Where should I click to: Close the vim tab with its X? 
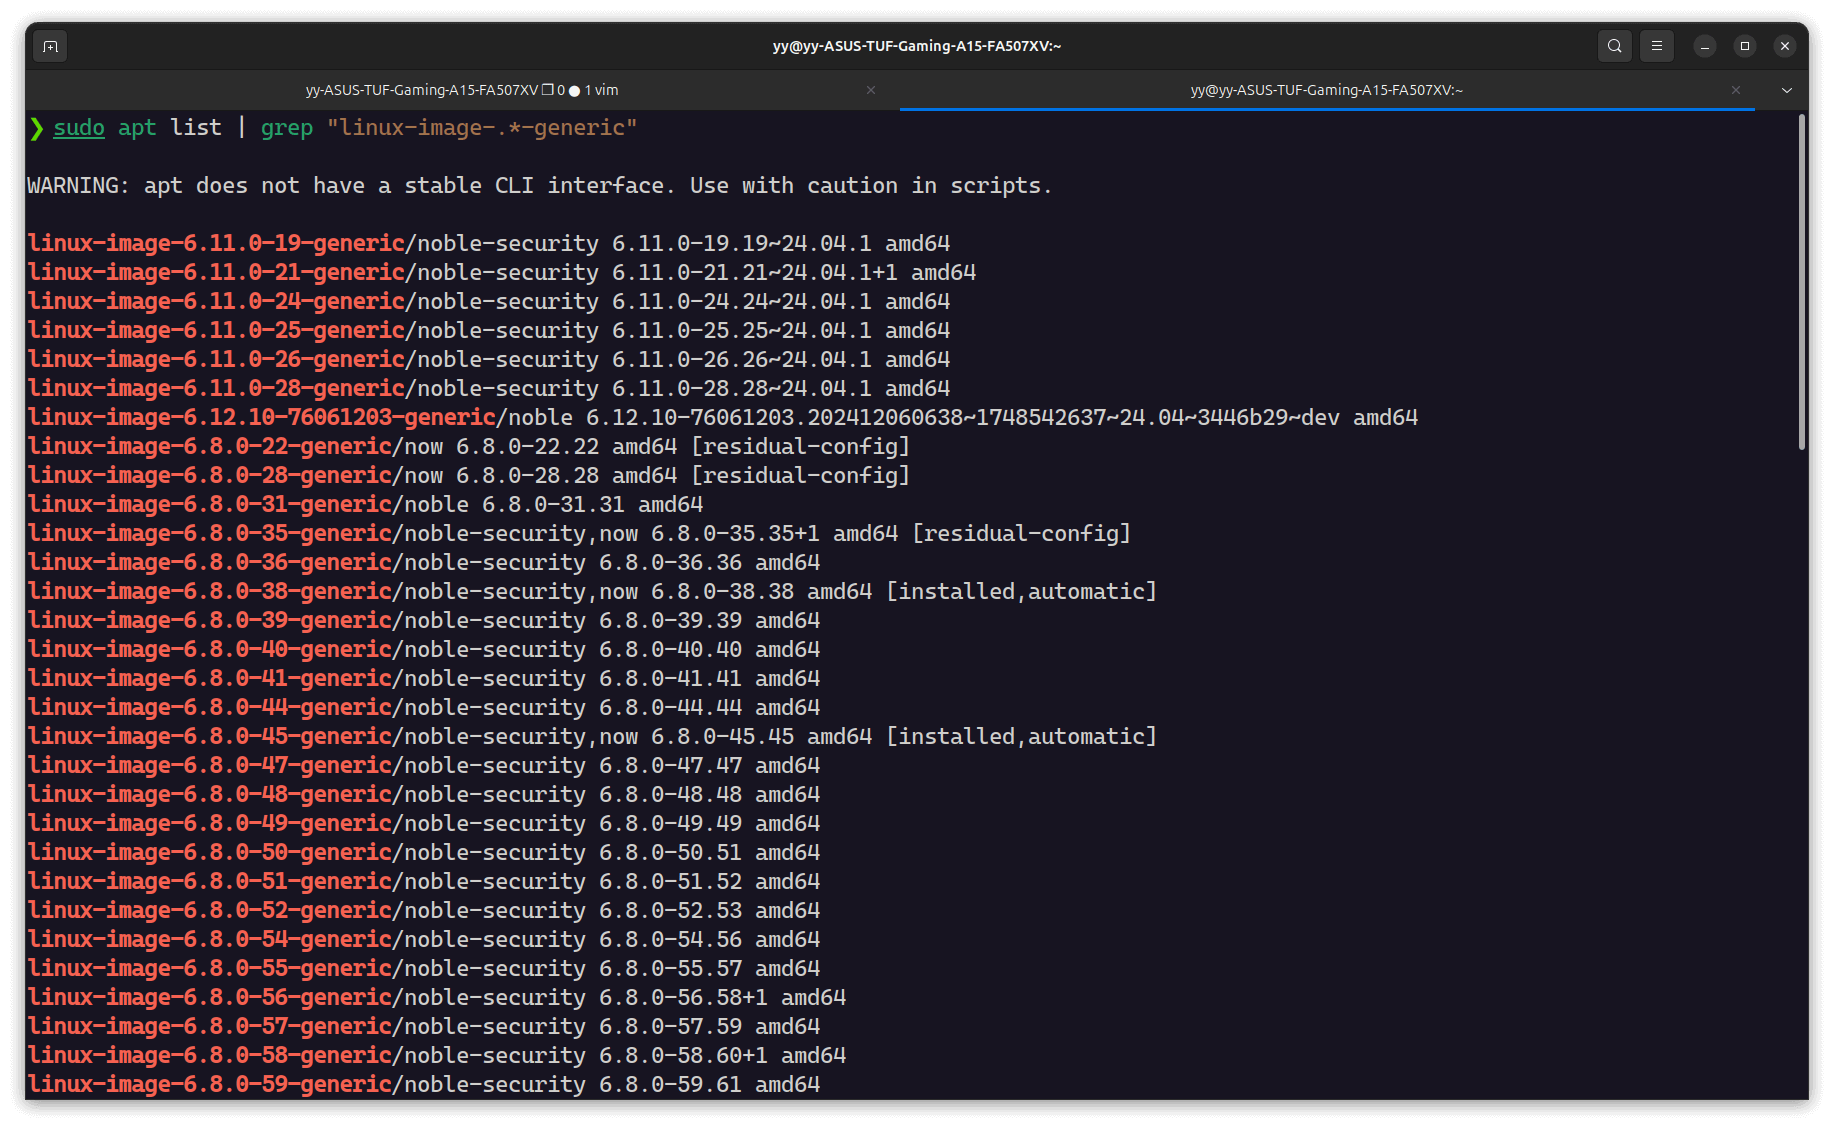tap(870, 89)
